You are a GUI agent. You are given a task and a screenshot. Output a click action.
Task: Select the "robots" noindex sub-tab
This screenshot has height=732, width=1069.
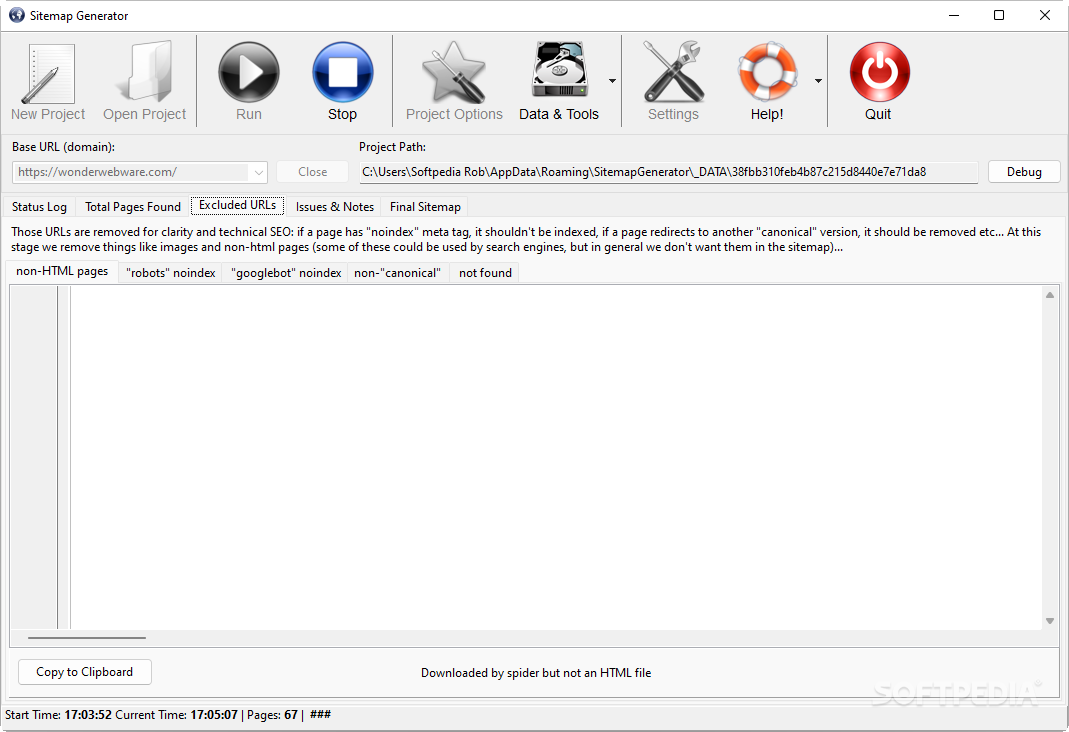click(170, 273)
